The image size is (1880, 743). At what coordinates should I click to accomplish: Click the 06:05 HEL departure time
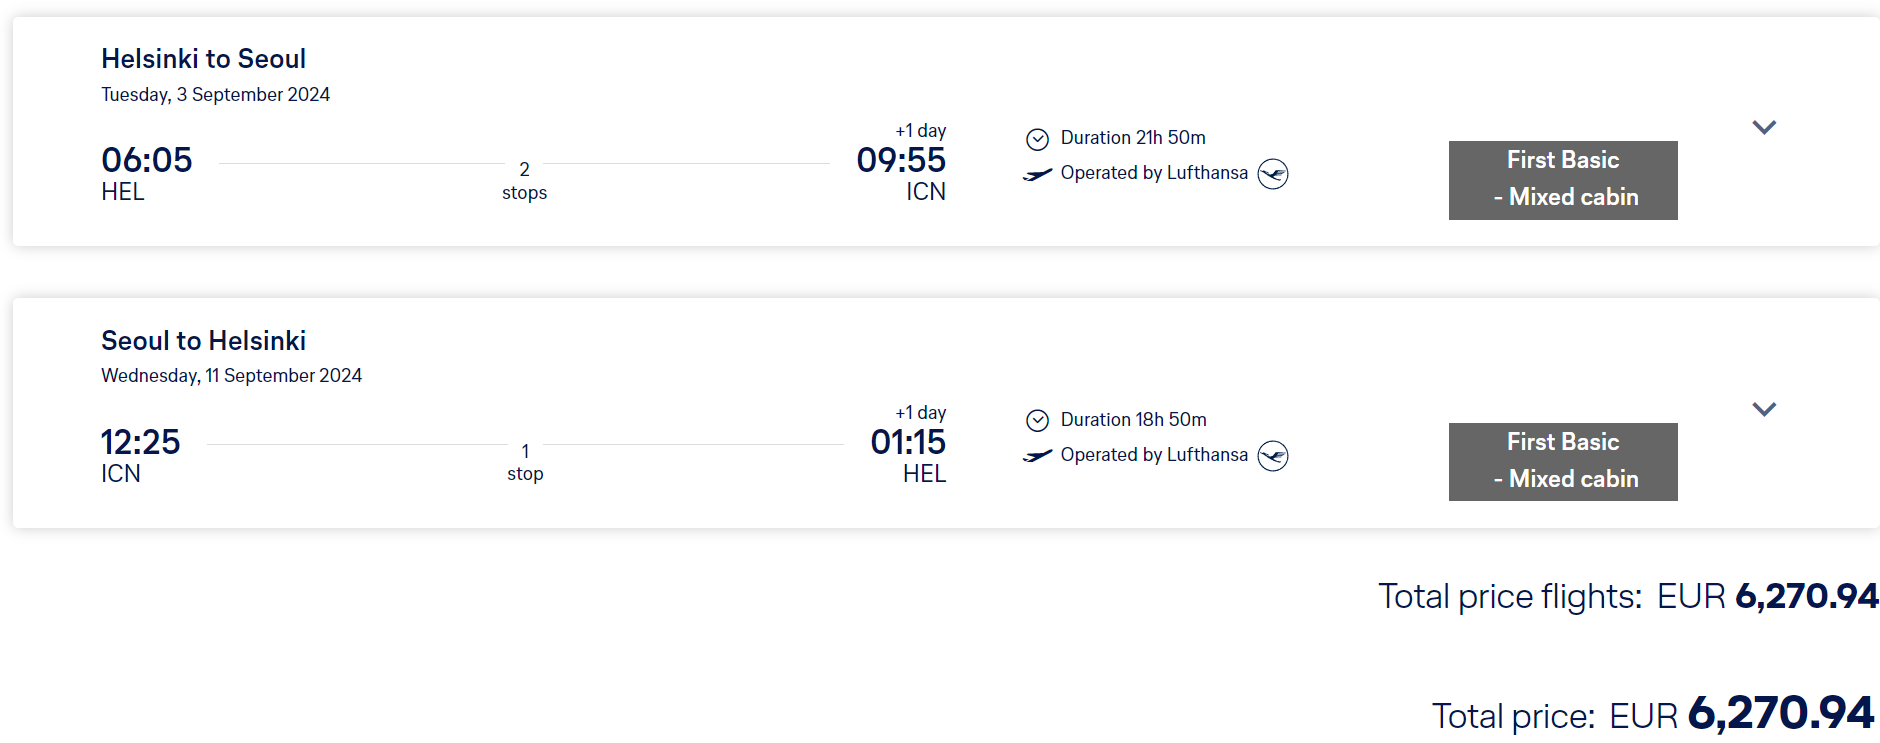[x=147, y=160]
